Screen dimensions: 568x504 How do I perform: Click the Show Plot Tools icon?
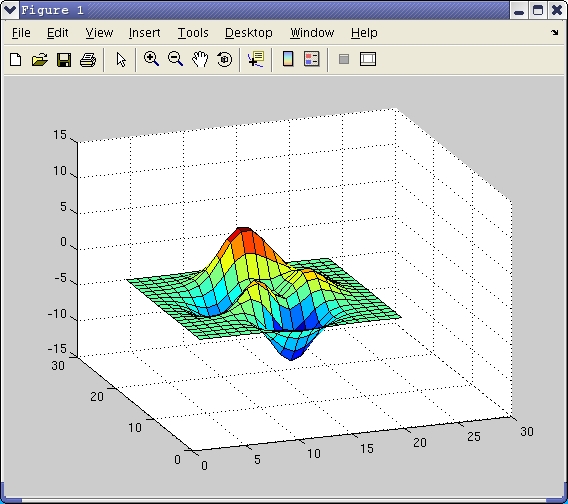point(368,59)
